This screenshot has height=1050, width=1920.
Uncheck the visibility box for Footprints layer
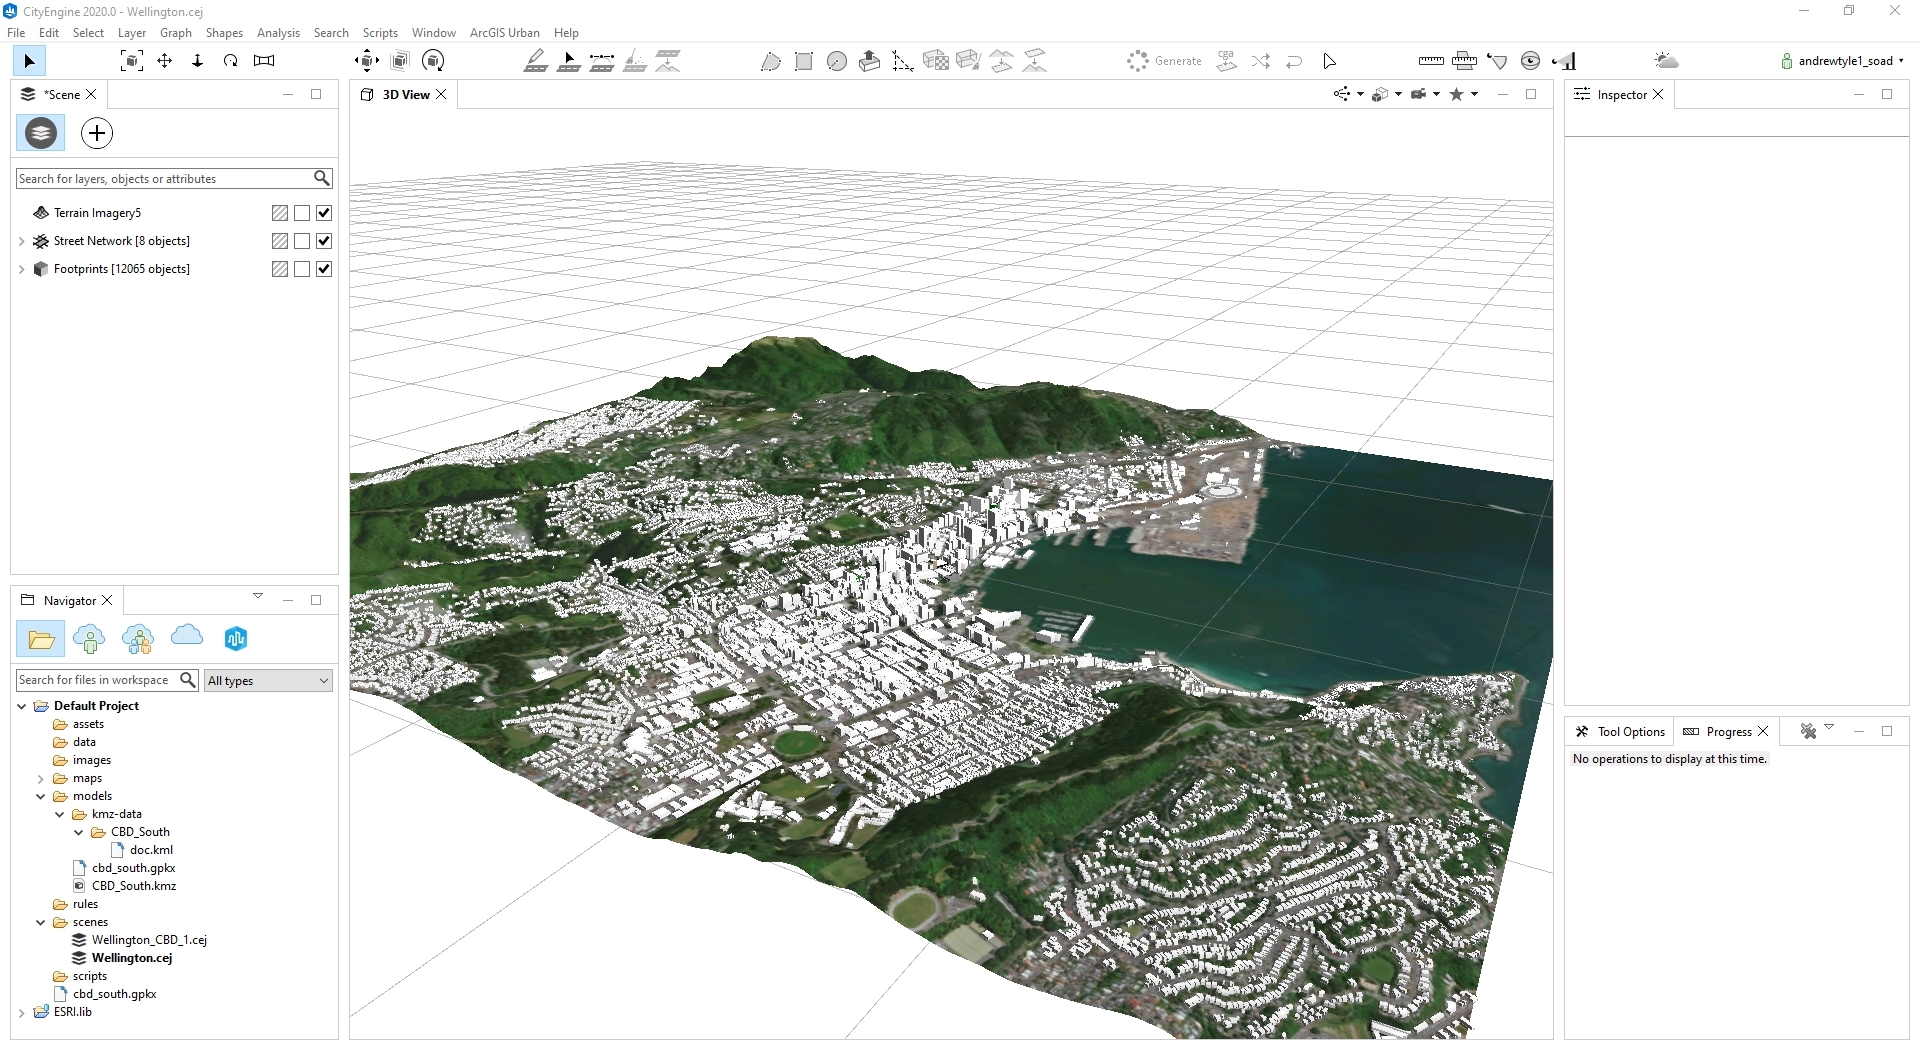[x=324, y=269]
